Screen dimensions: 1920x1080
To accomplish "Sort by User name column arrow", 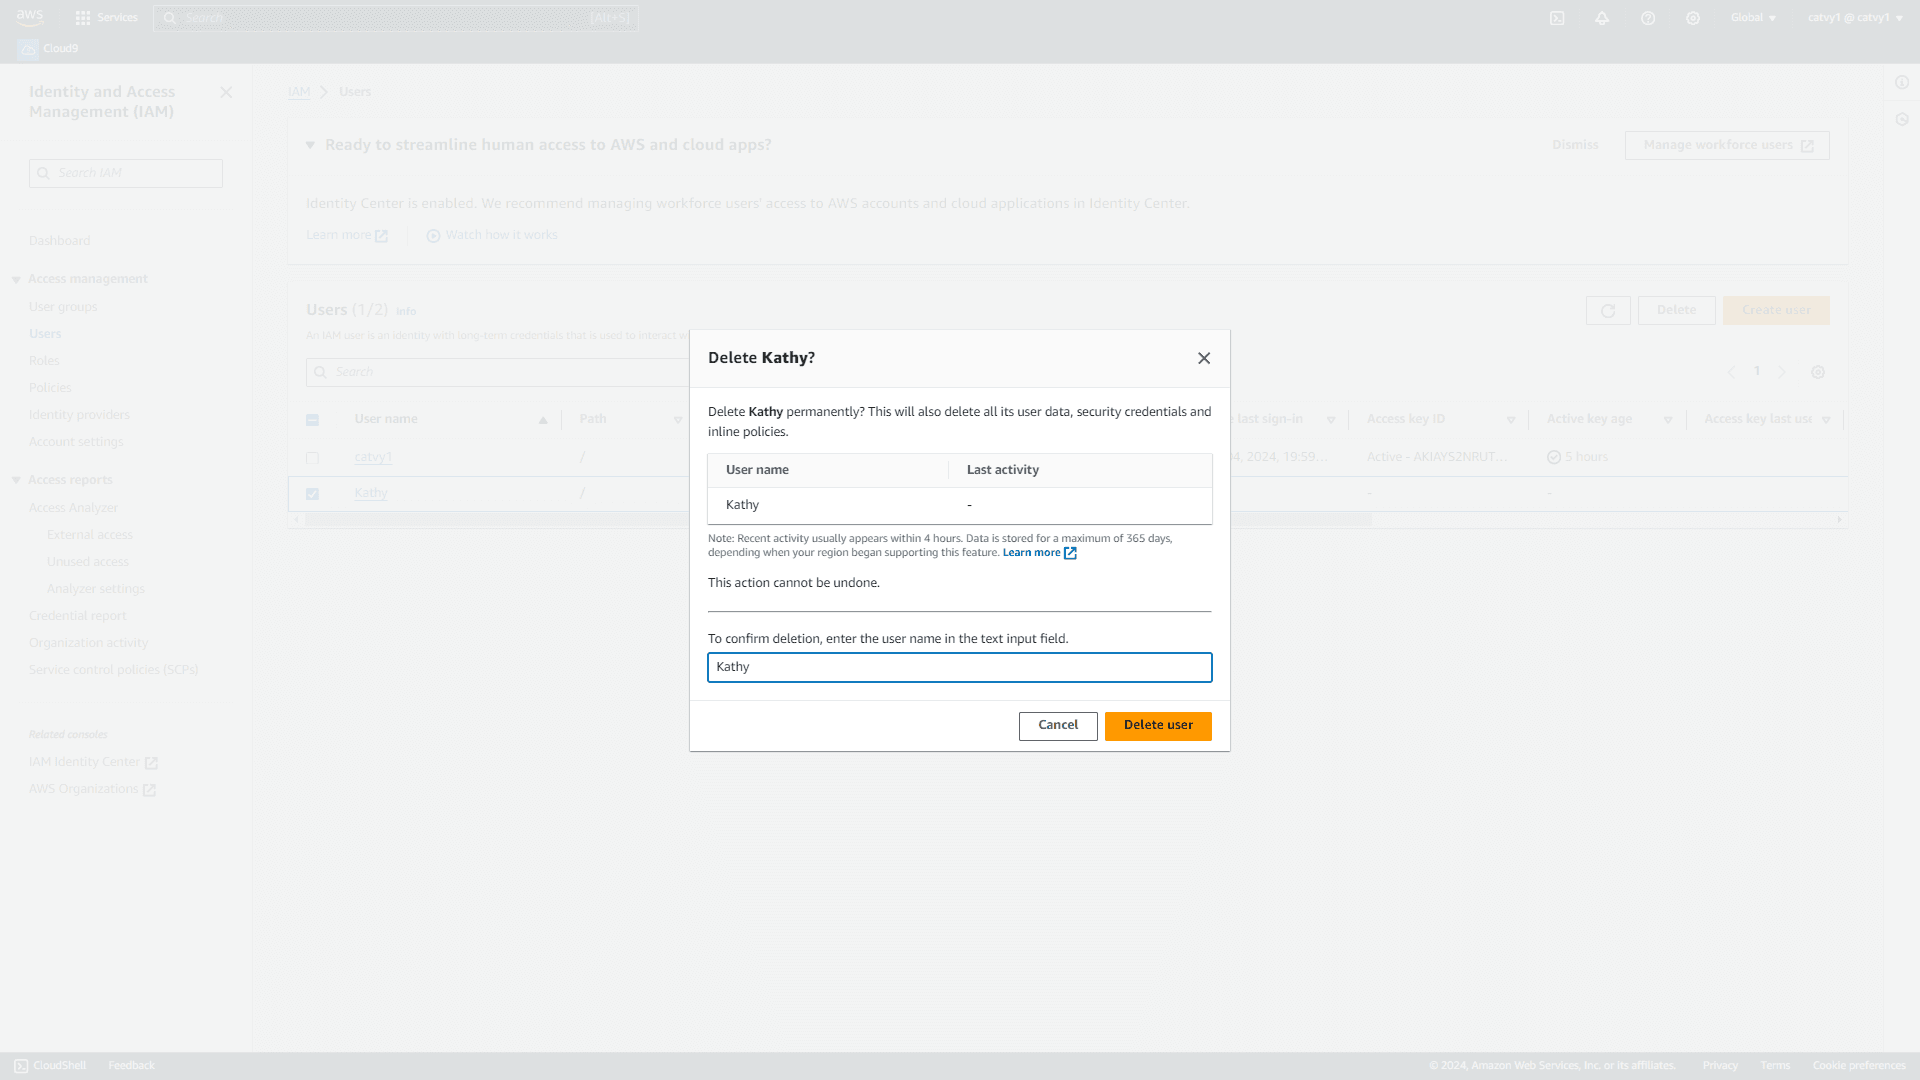I will (543, 420).
